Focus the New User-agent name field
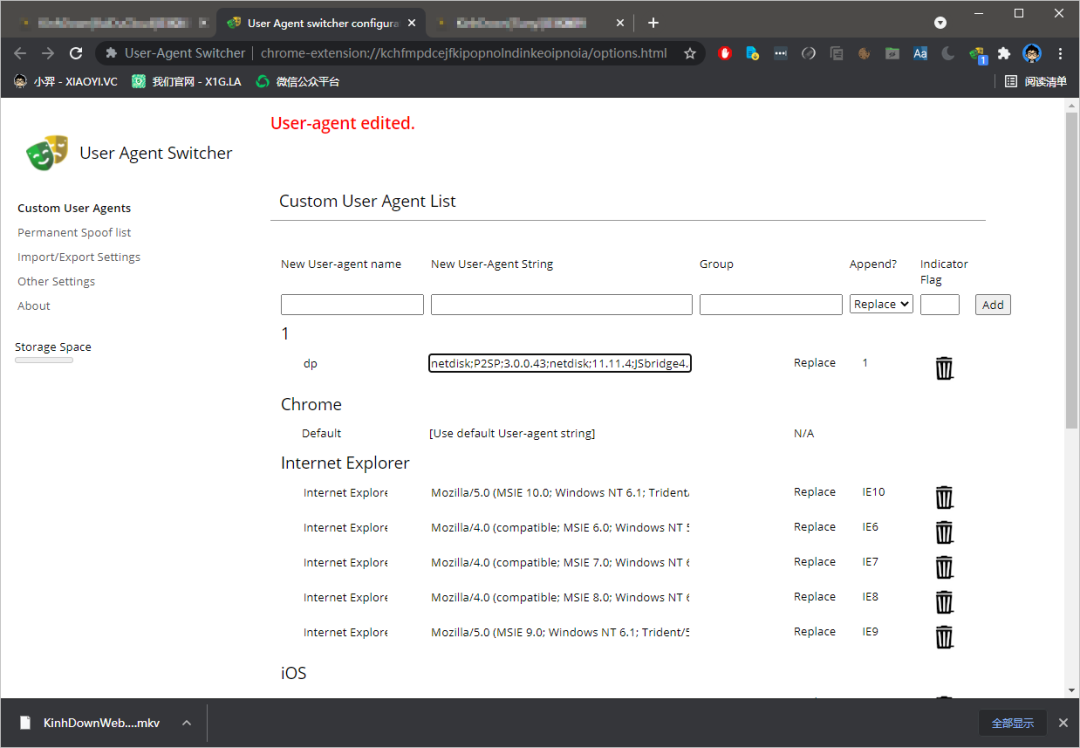Viewport: 1080px width, 748px height. coord(352,304)
